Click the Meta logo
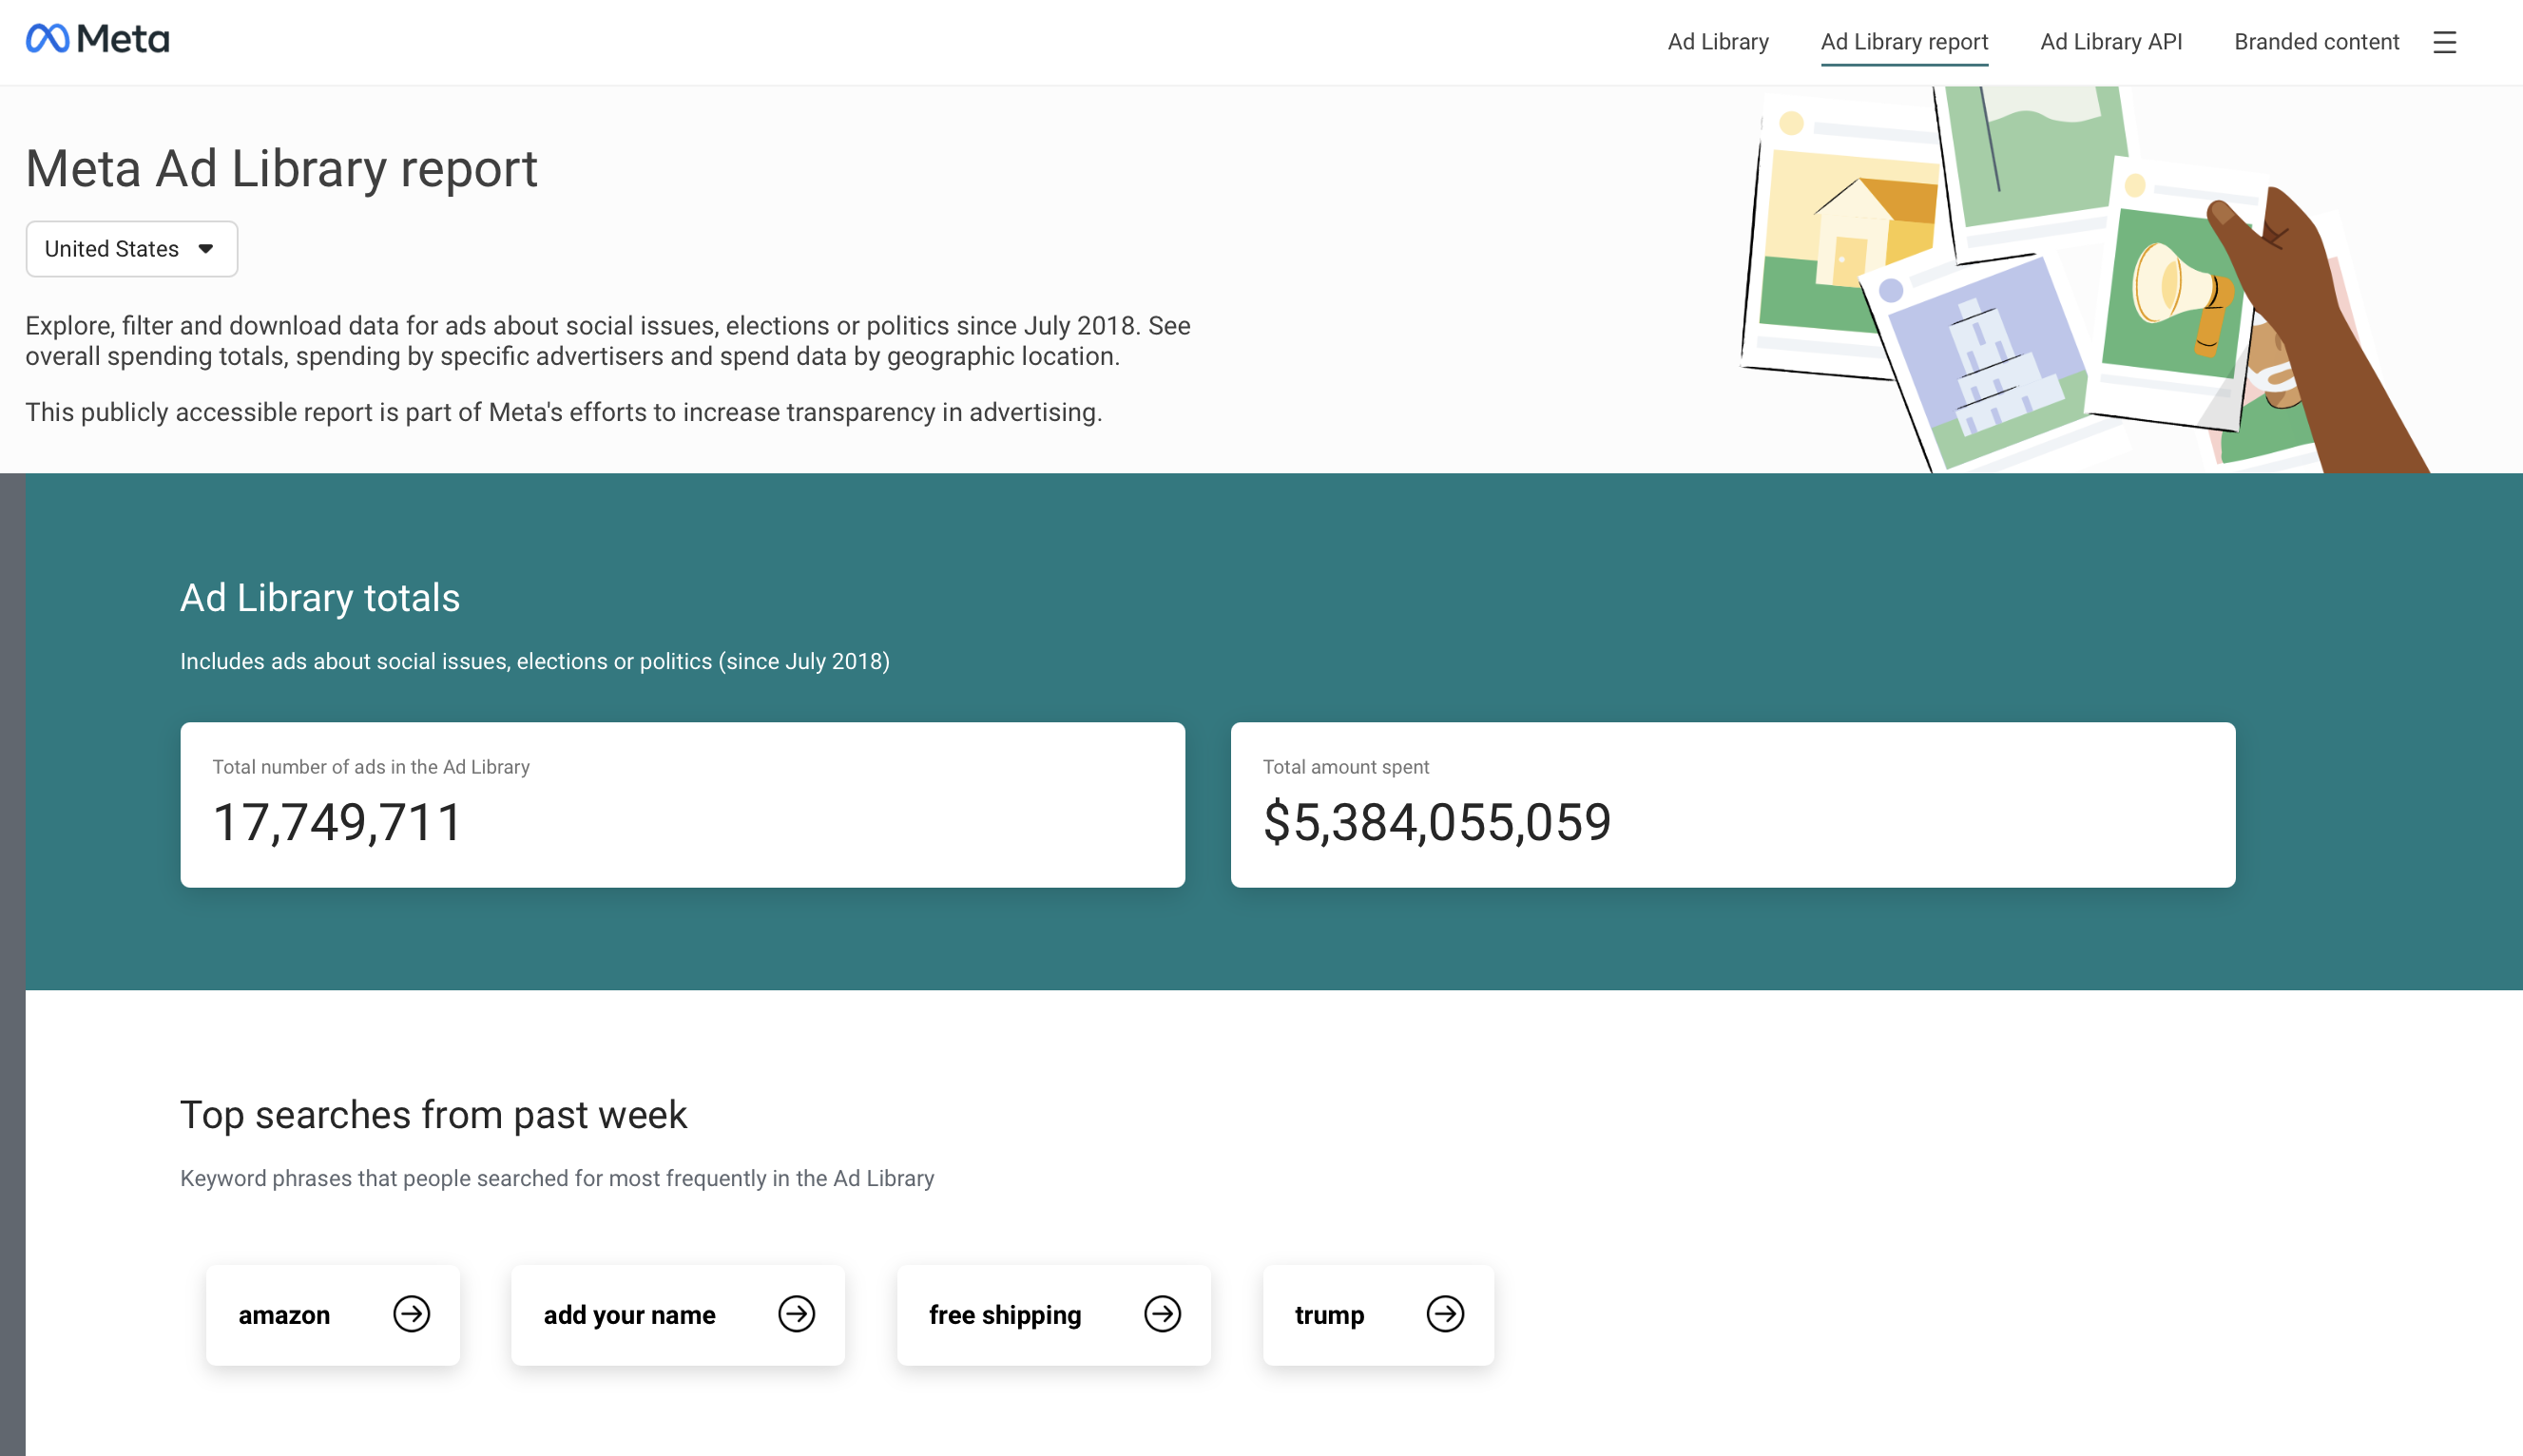The image size is (2523, 1456). click(96, 38)
